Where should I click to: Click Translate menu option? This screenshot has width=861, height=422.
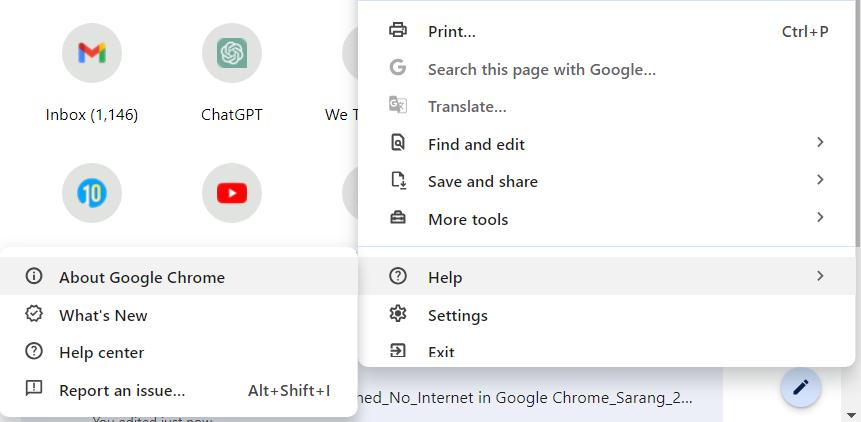(x=467, y=106)
